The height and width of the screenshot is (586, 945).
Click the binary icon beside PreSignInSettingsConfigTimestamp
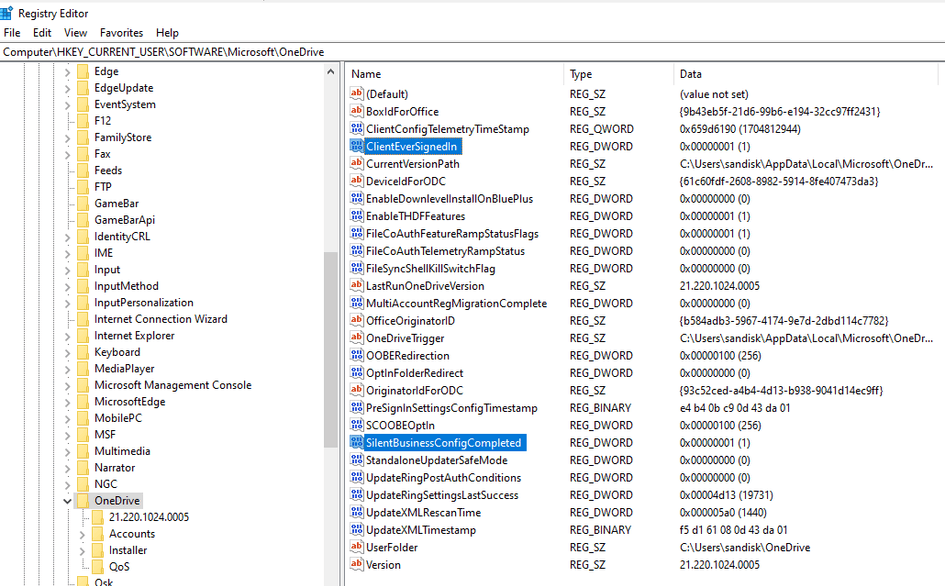(x=356, y=407)
